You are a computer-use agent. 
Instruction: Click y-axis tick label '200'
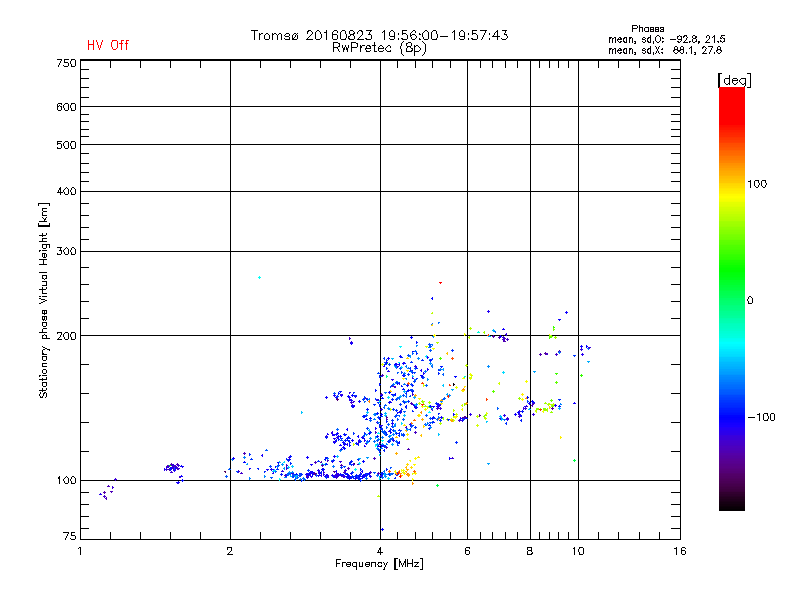[x=66, y=336]
